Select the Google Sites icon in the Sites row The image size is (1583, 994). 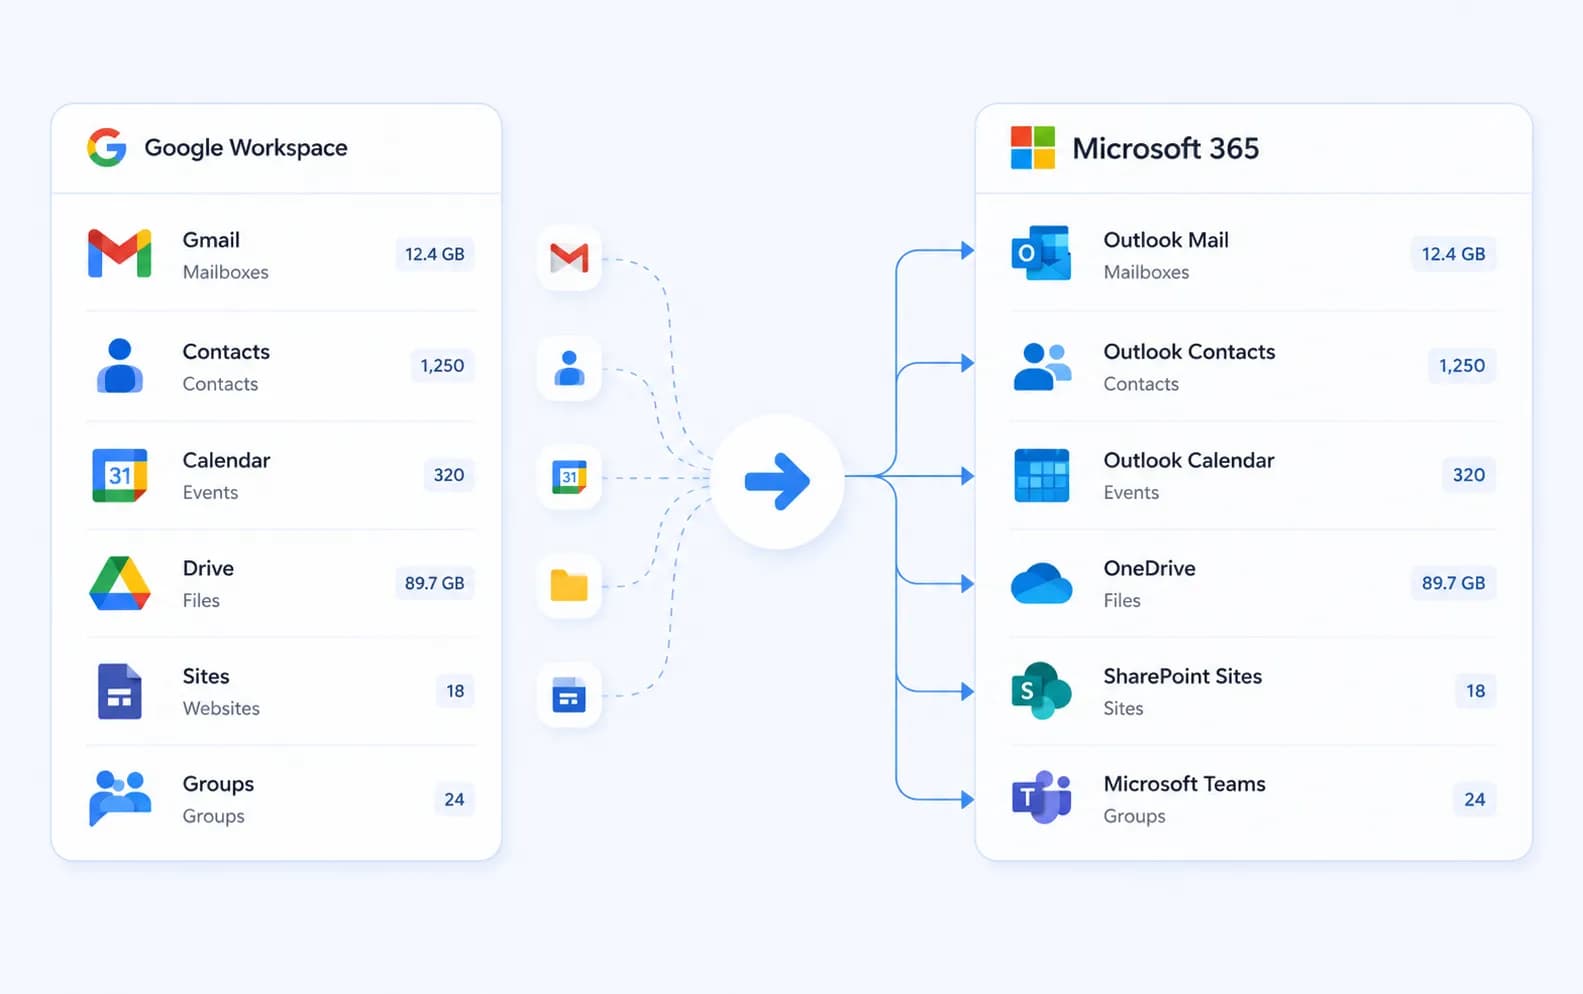pyautogui.click(x=120, y=691)
